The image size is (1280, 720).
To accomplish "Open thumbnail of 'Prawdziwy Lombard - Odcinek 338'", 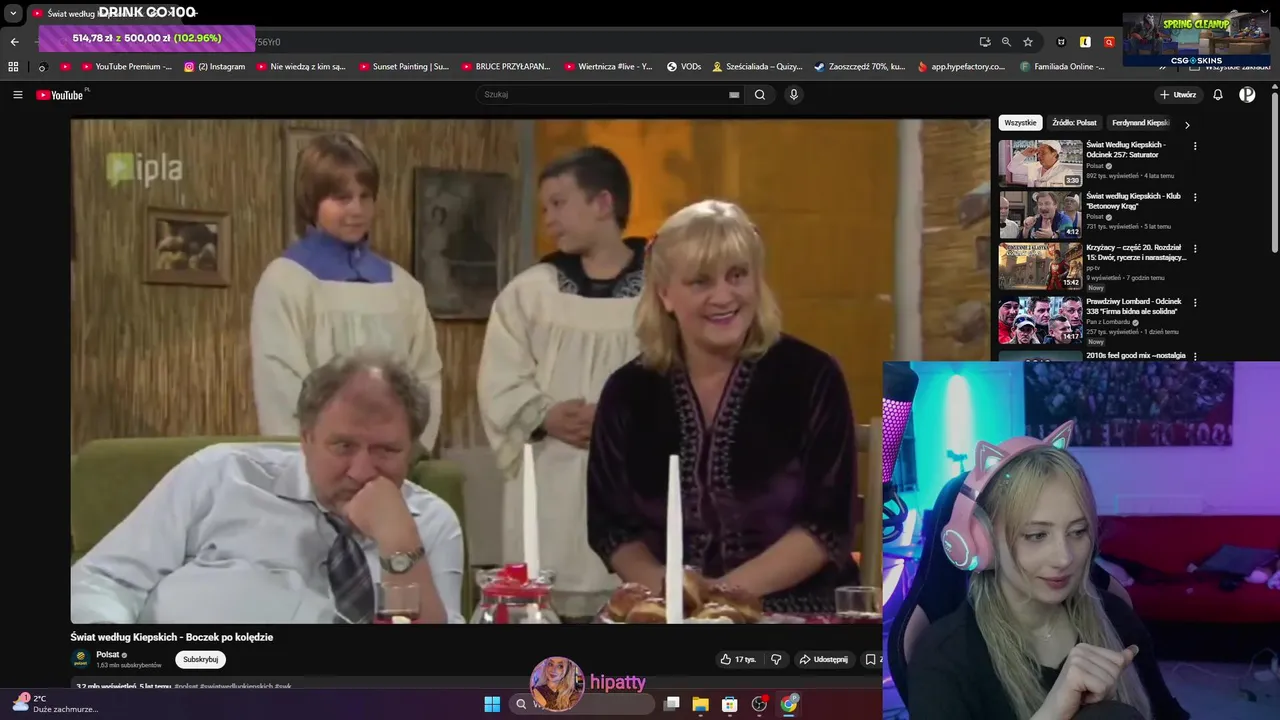I will (1040, 320).
